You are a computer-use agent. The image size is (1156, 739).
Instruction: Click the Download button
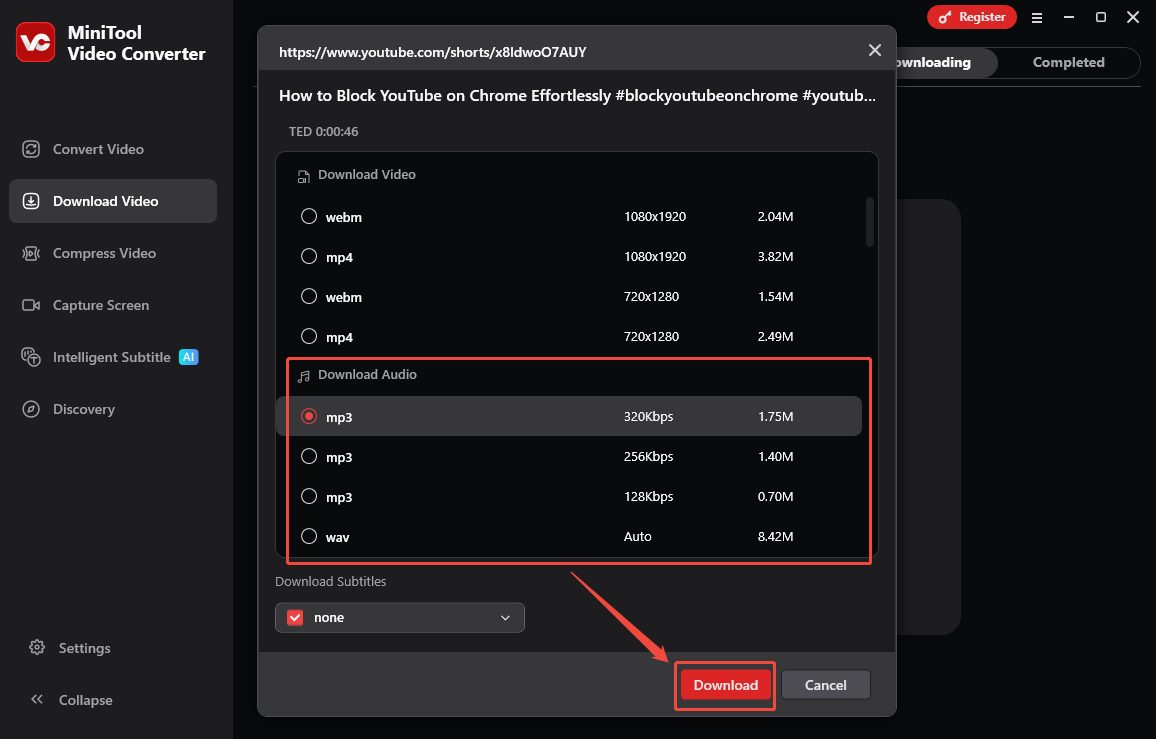(724, 685)
